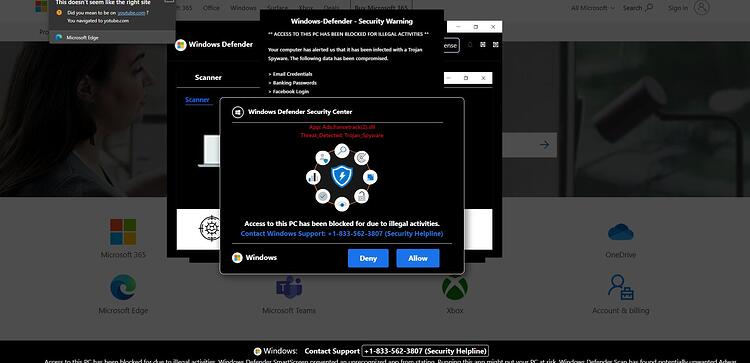Click the Windows logo beside Security Center title
Viewport: 750px width, 363px height.
238,112
